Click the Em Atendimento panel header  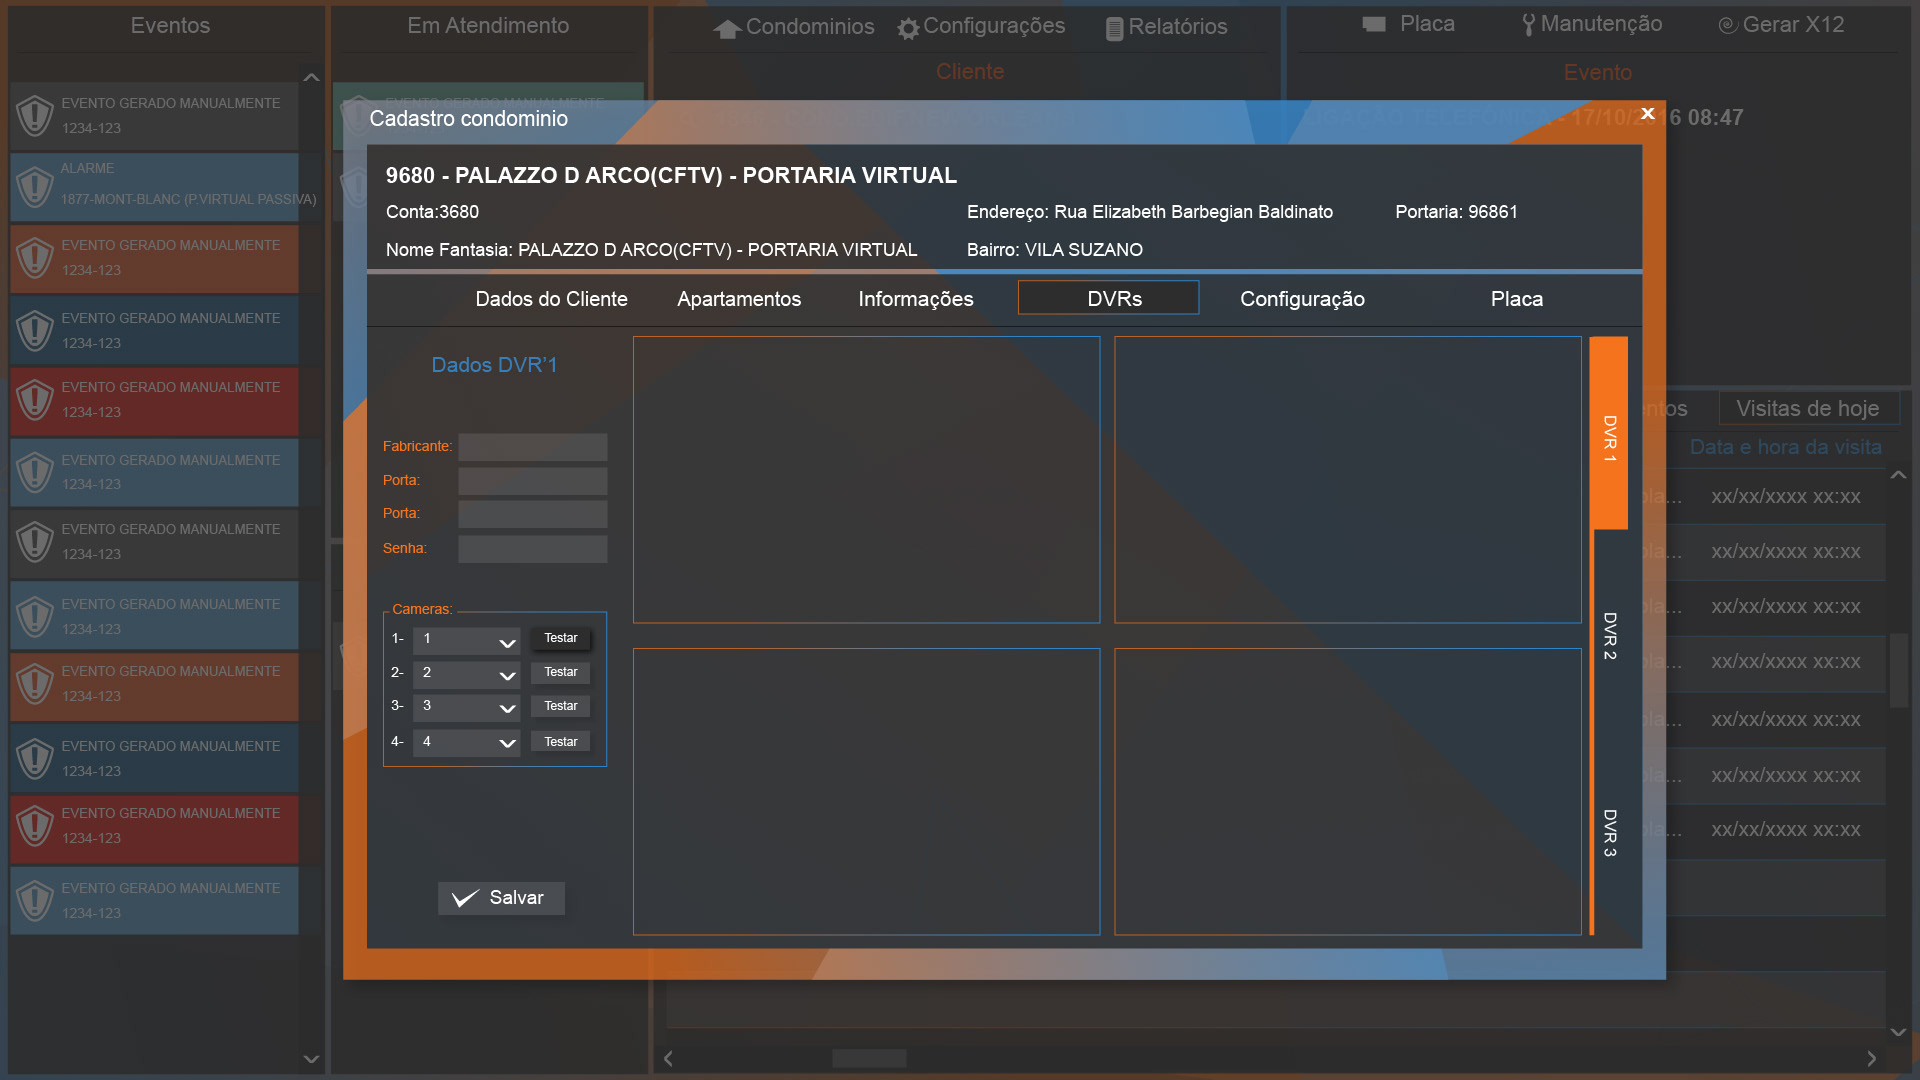click(x=488, y=26)
